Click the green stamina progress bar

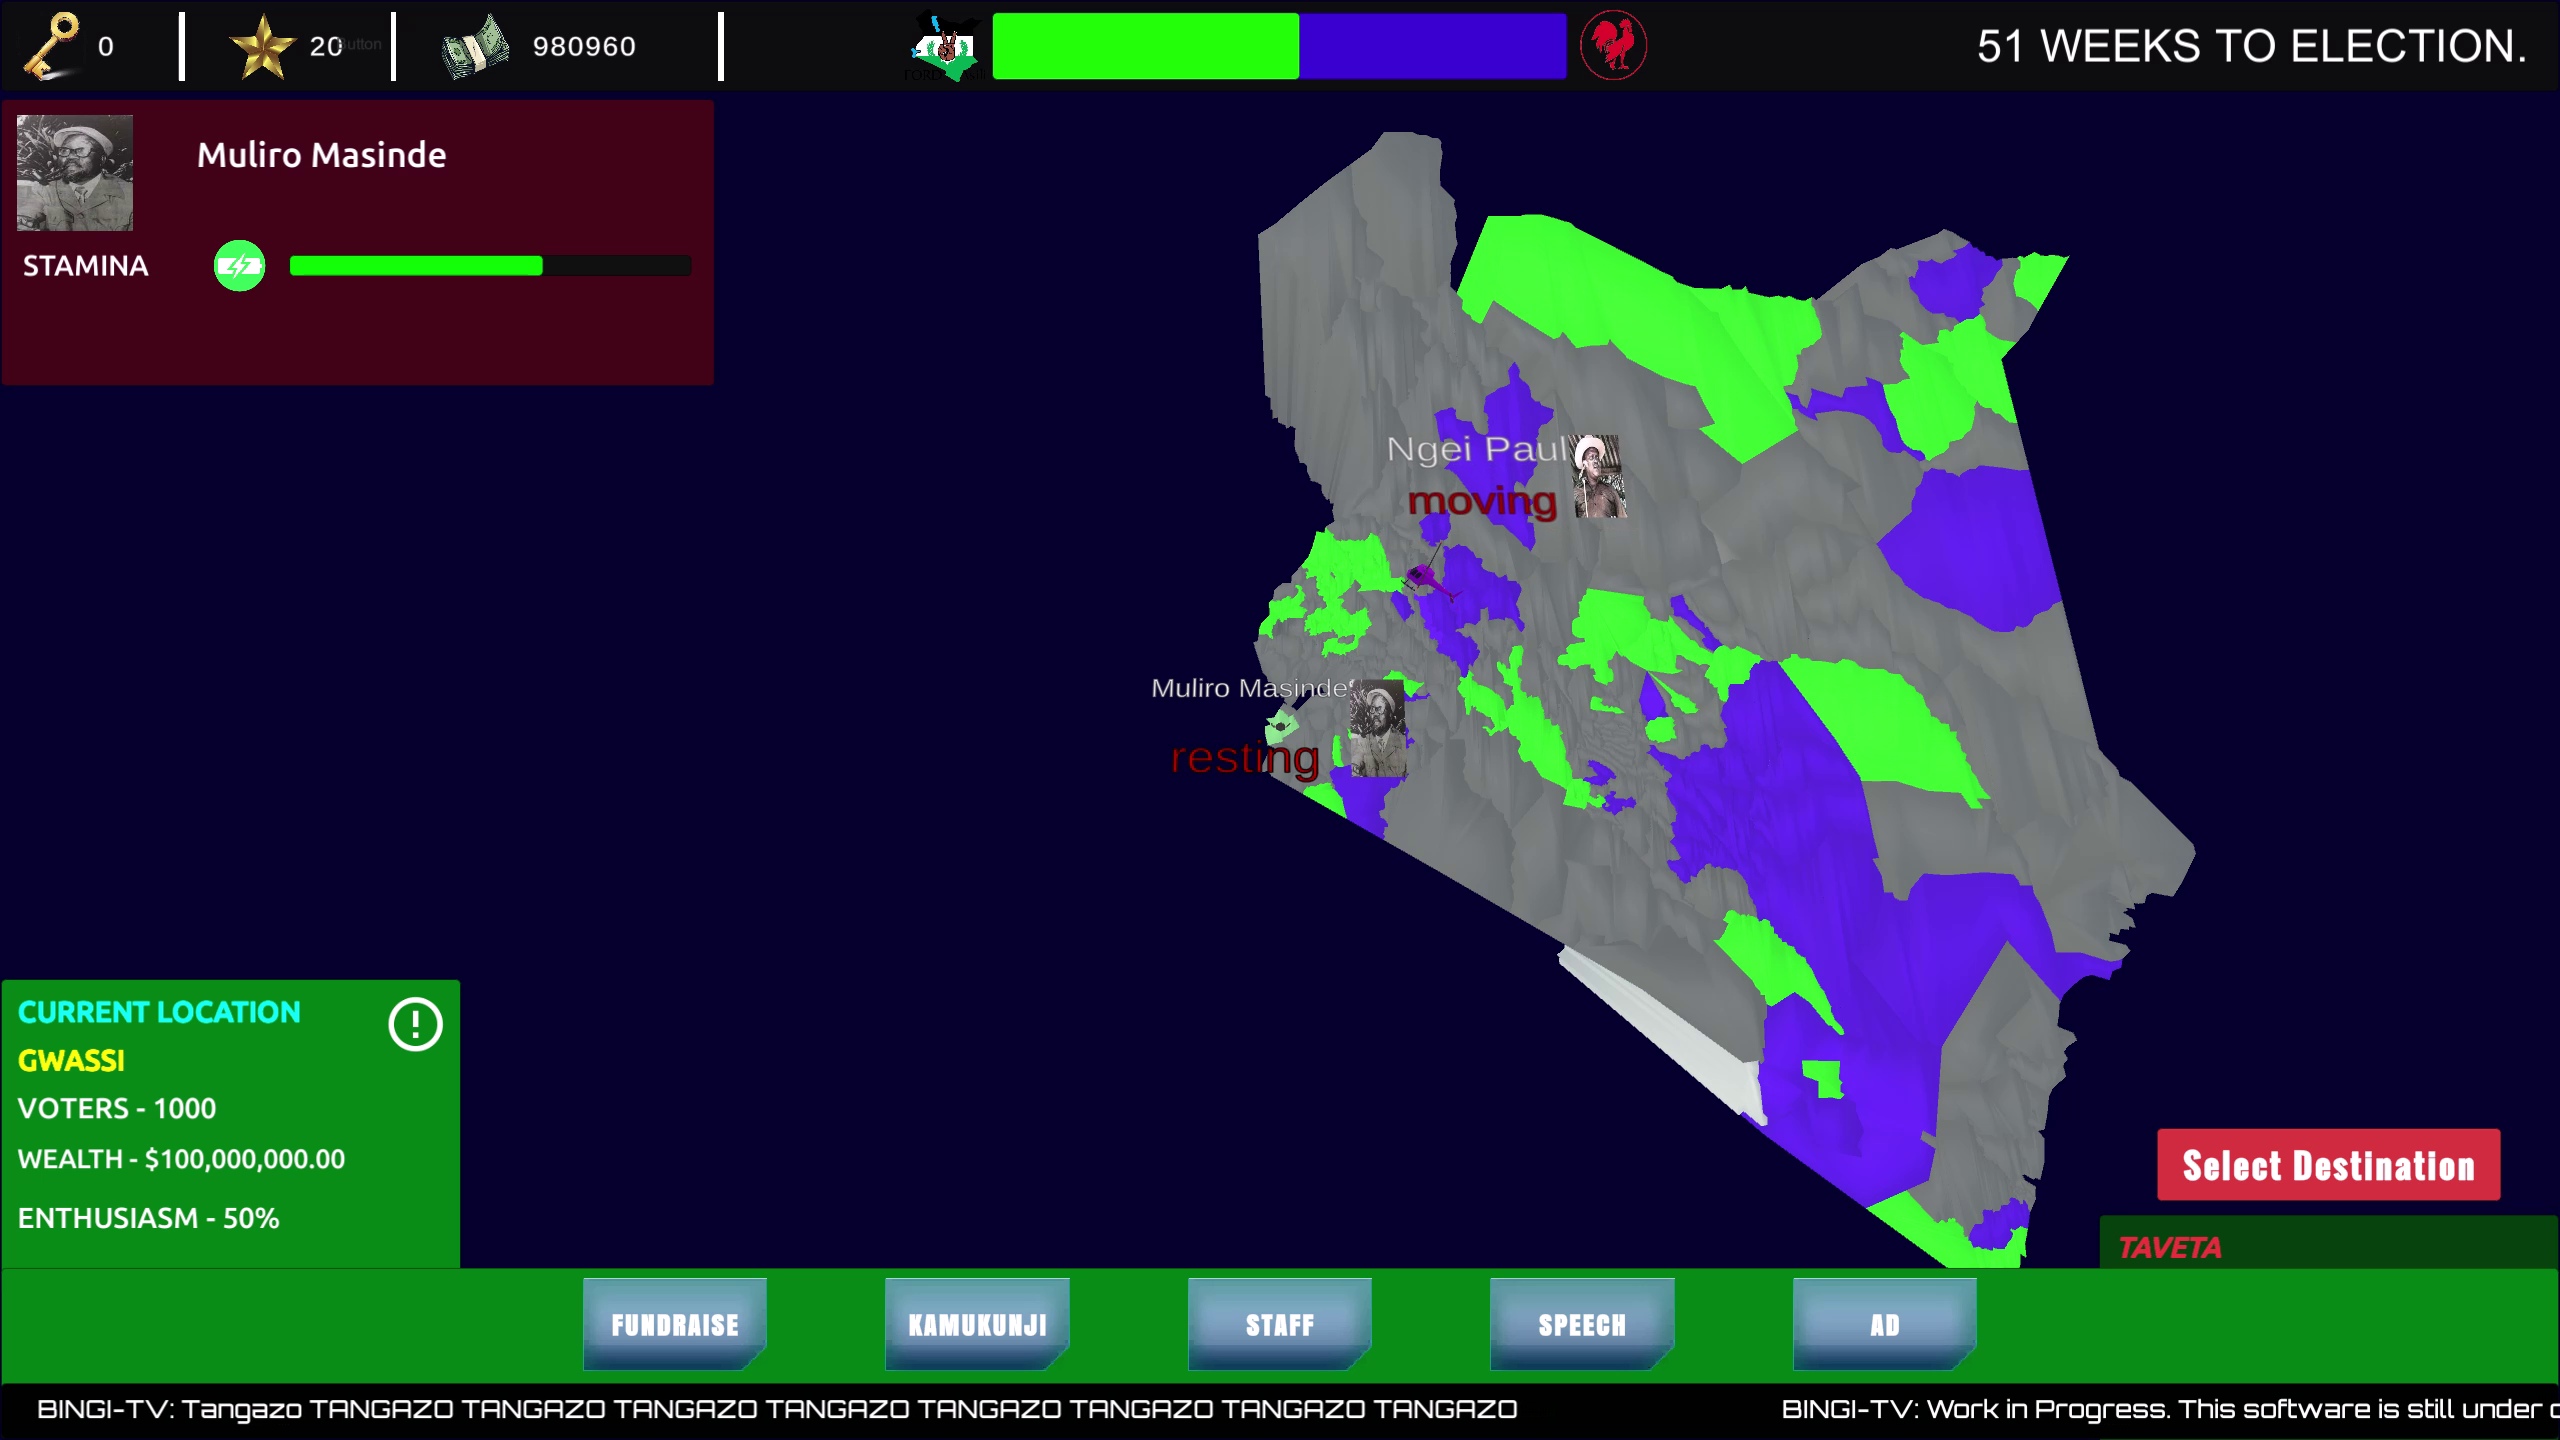(416, 266)
